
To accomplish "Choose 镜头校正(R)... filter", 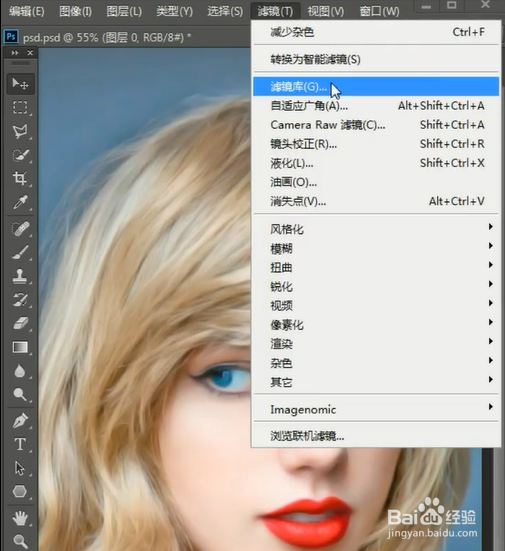I will pos(376,144).
